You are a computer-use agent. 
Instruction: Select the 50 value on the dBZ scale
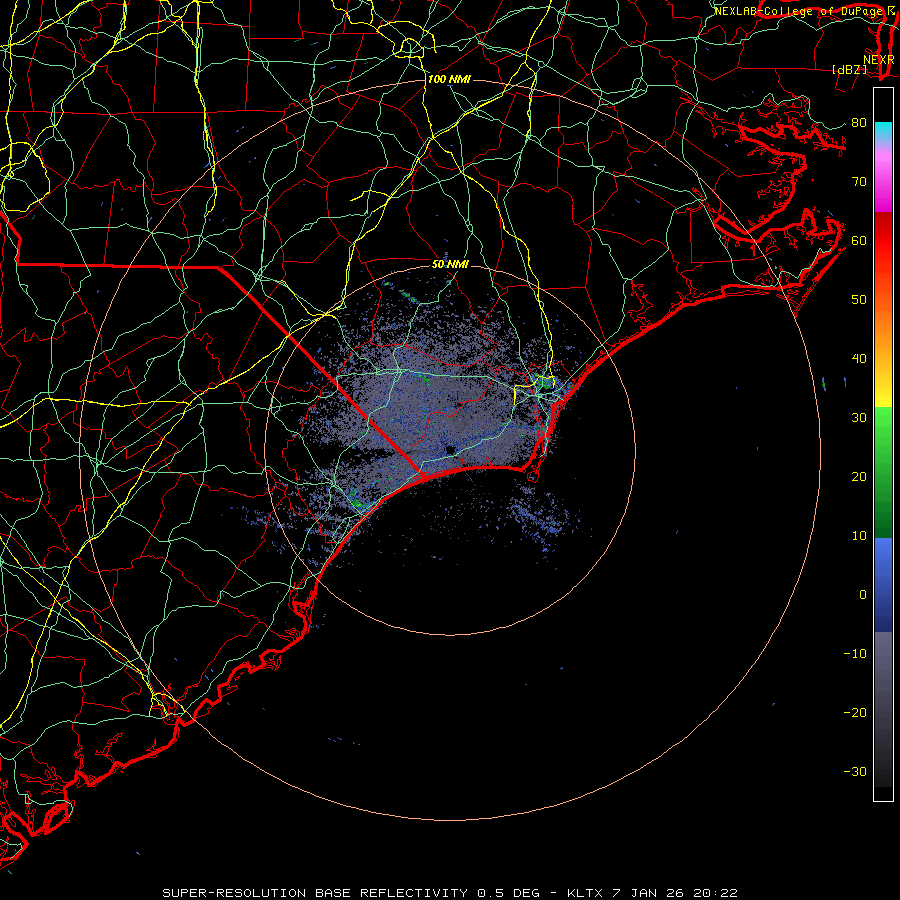[x=859, y=300]
